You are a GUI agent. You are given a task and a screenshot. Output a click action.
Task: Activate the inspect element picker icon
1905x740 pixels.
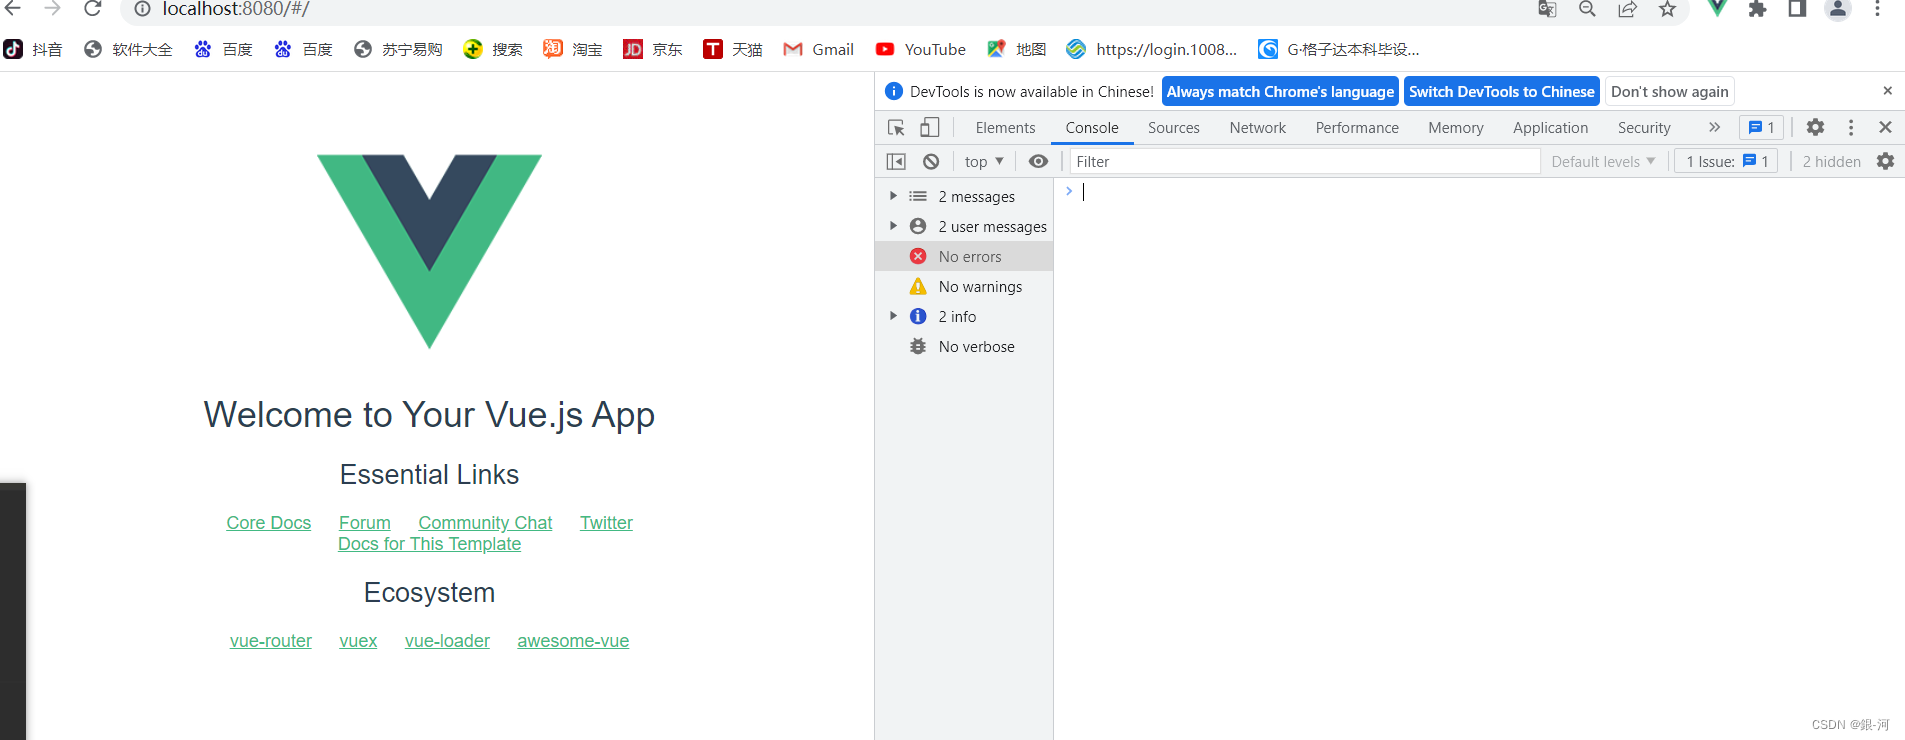tap(896, 127)
